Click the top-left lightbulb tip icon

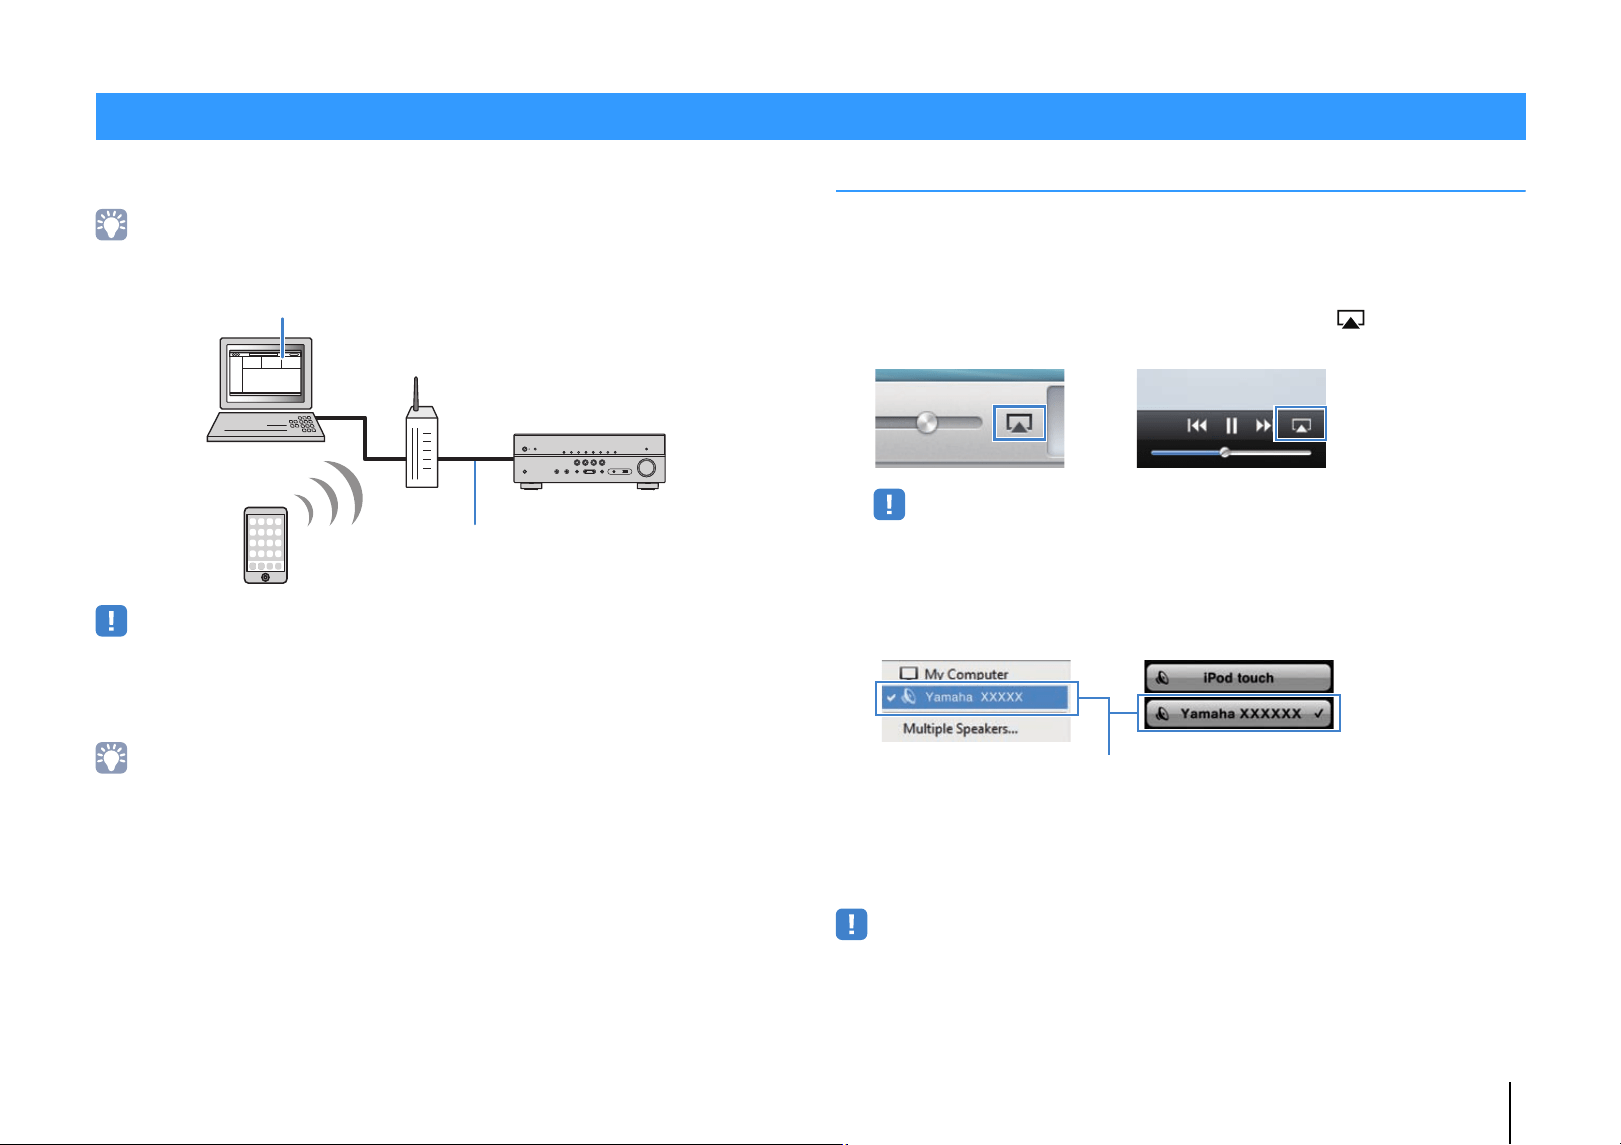(x=111, y=225)
